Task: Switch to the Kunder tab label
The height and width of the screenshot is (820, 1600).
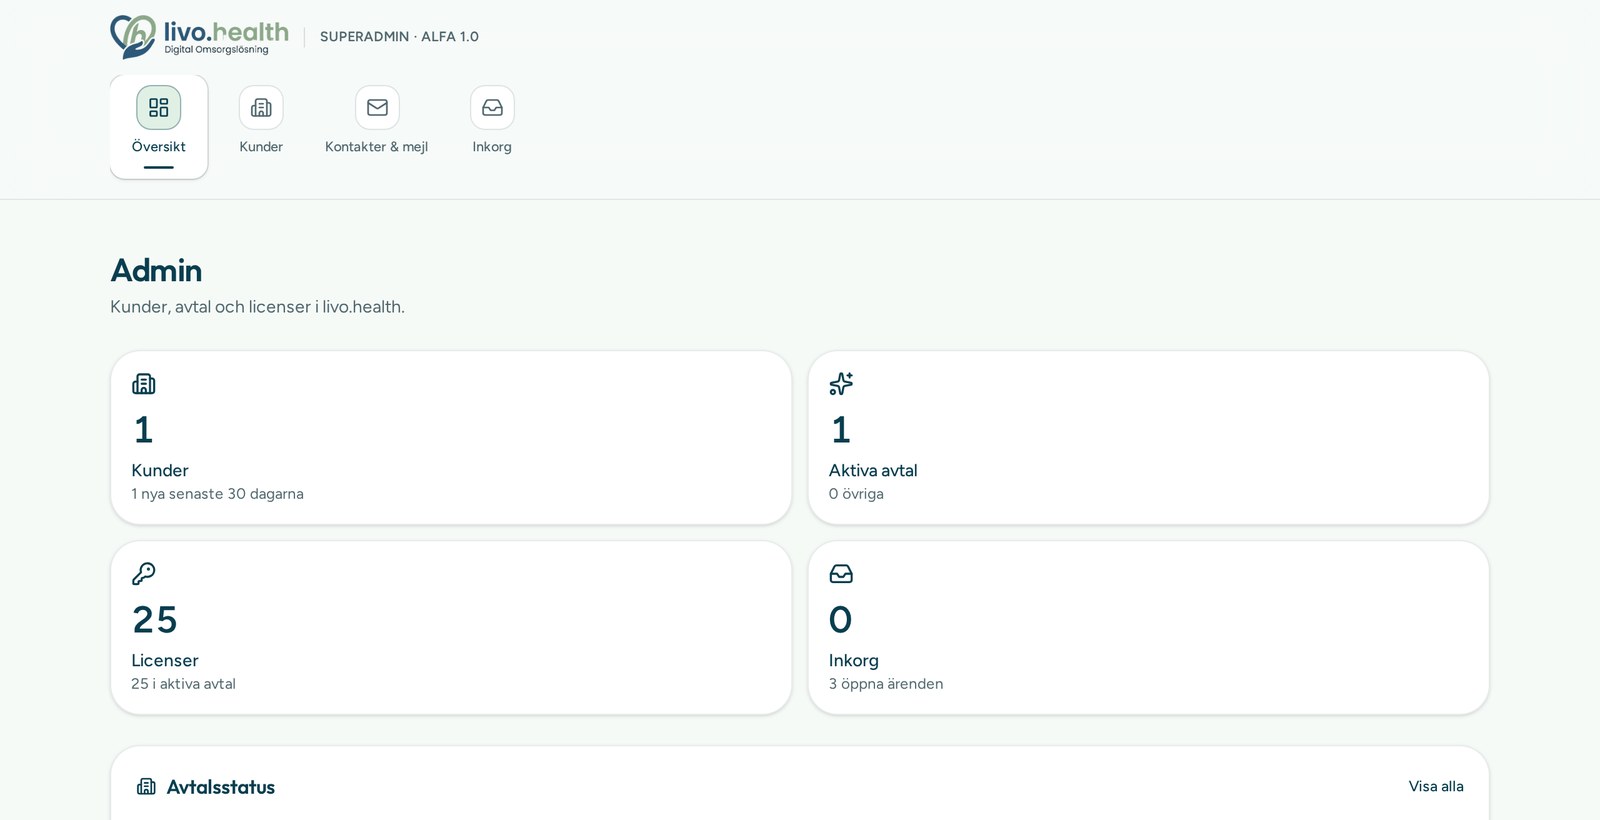Action: click(x=261, y=146)
